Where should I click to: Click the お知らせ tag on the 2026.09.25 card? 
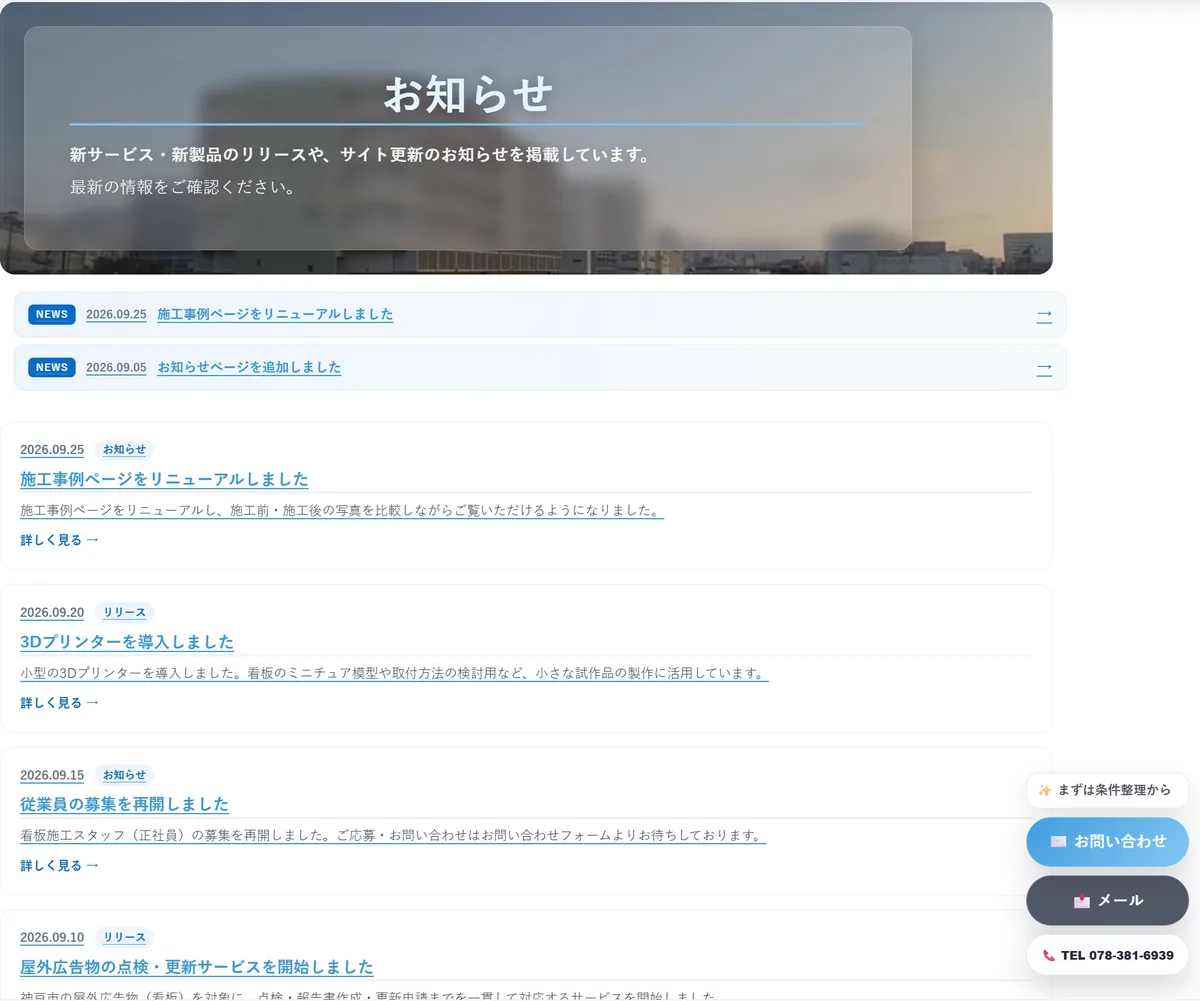tap(124, 450)
